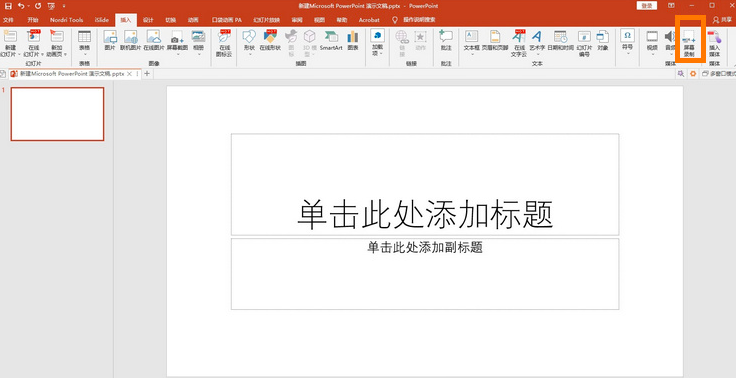The image size is (736, 378).
Task: Insert a new slide with 新建幻灯片
Action: pyautogui.click(x=10, y=43)
